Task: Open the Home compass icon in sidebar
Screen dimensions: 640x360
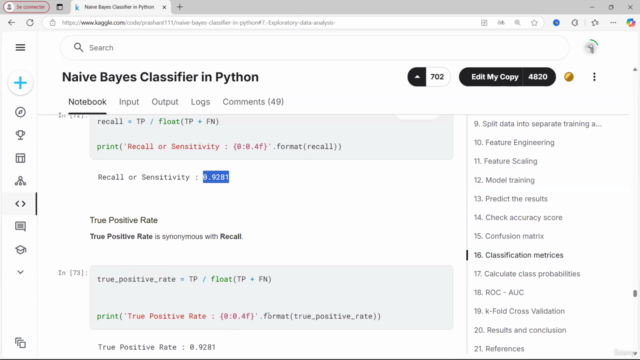Action: click(x=20, y=112)
